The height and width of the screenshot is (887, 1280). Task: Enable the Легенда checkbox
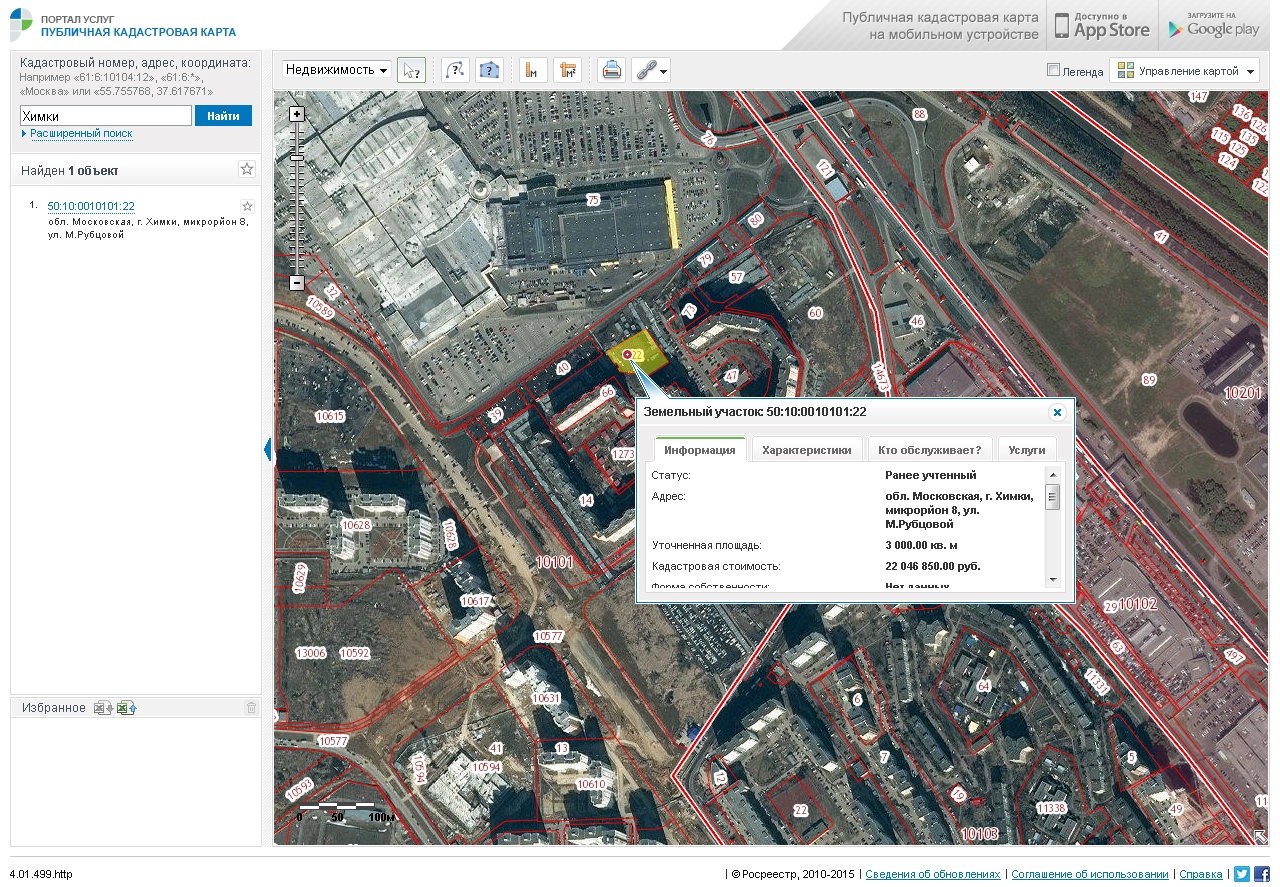pyautogui.click(x=1053, y=70)
